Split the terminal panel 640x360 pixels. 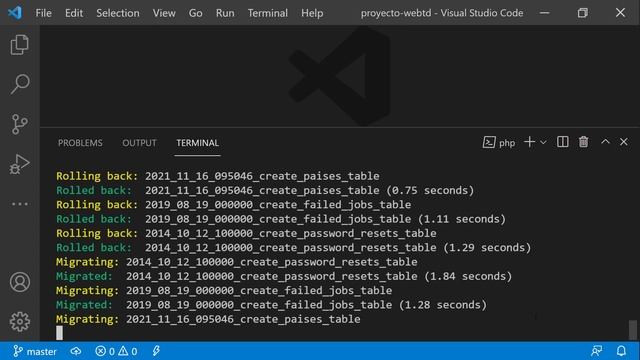562,142
